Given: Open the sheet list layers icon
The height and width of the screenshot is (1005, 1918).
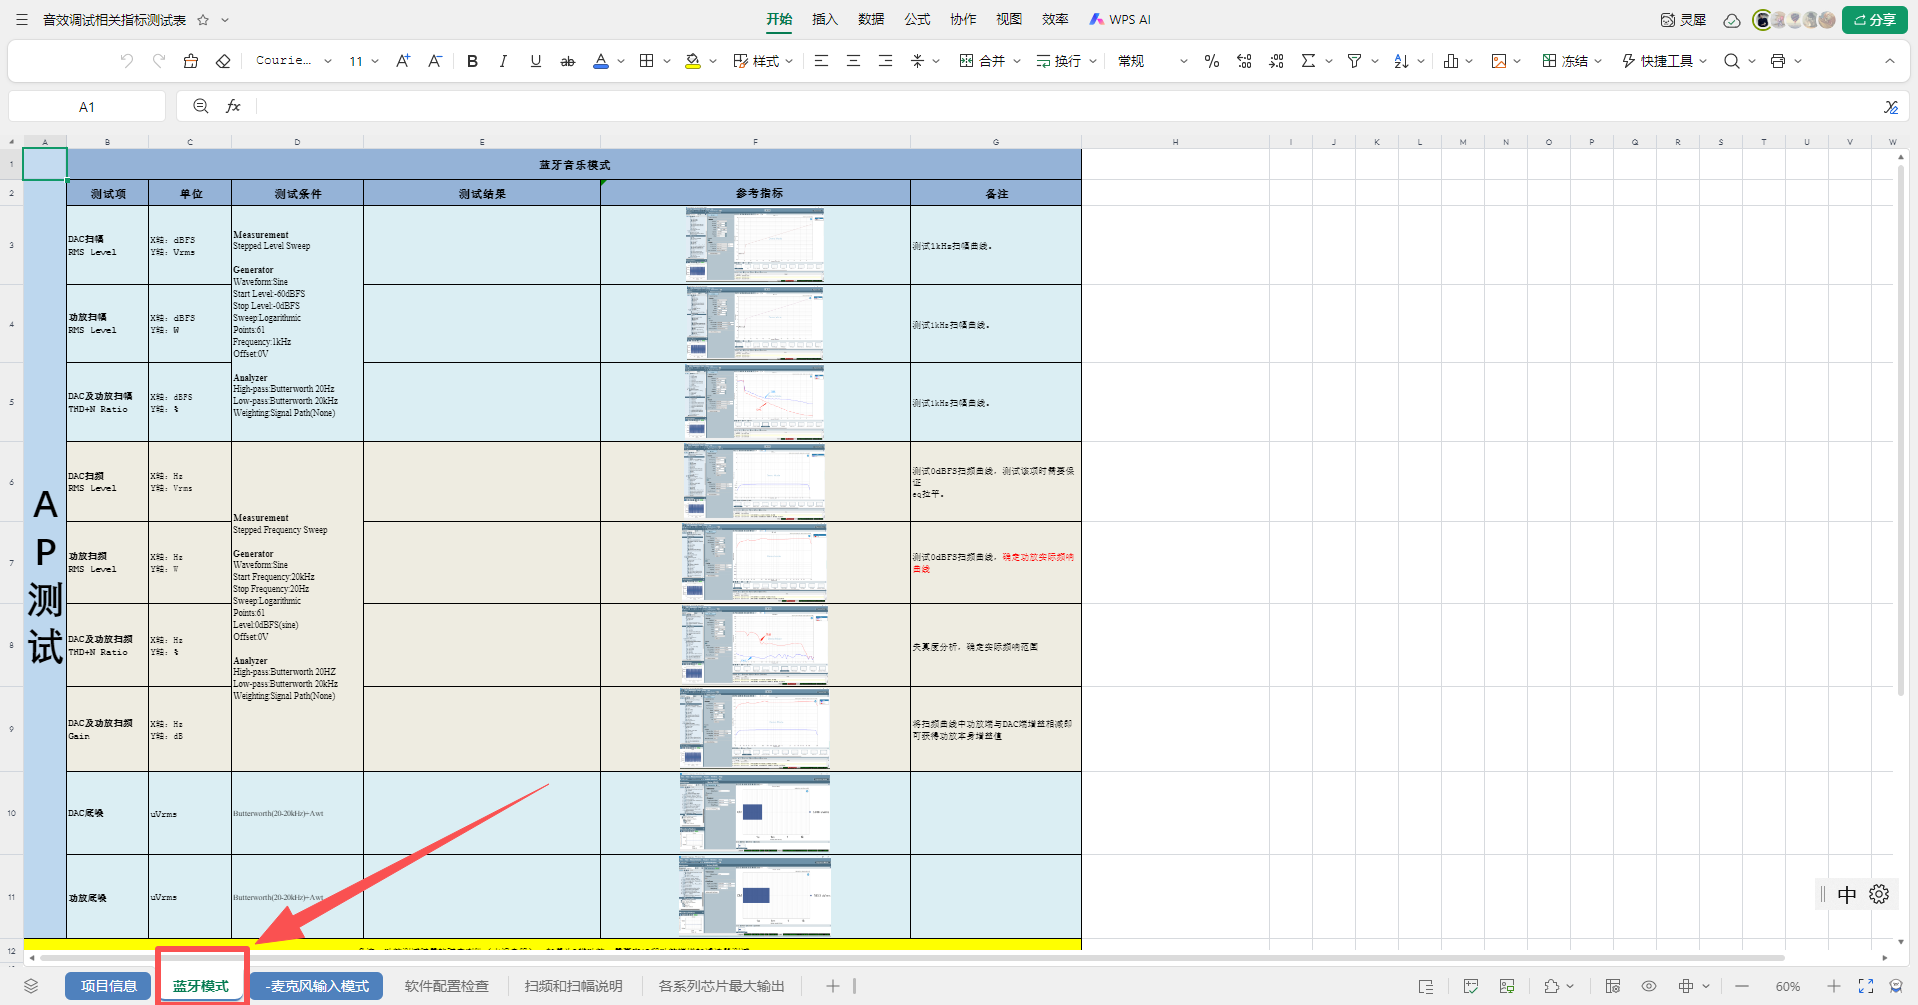Looking at the screenshot, I should (31, 986).
